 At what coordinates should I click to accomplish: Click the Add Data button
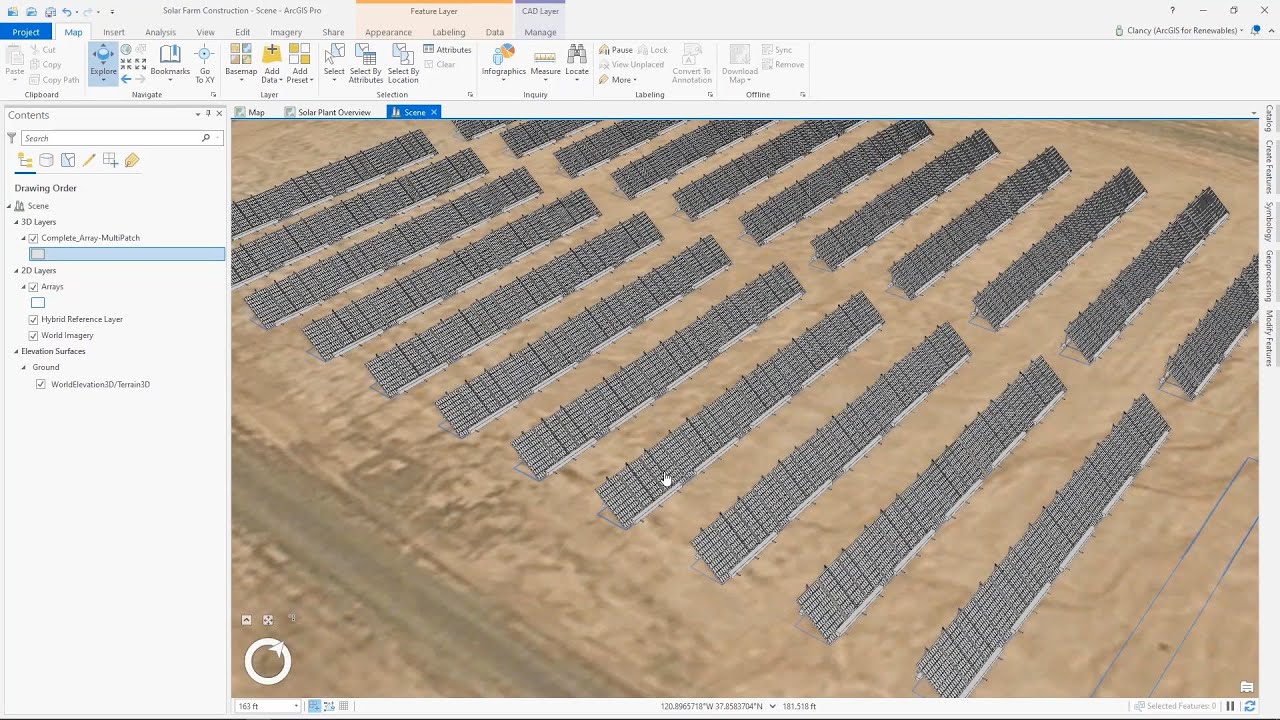coord(271,64)
